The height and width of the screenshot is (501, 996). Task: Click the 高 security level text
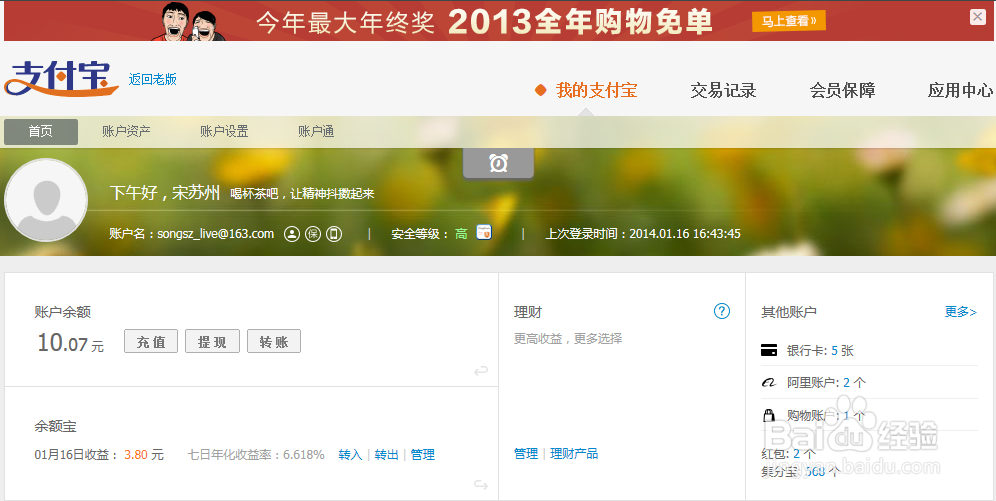461,234
